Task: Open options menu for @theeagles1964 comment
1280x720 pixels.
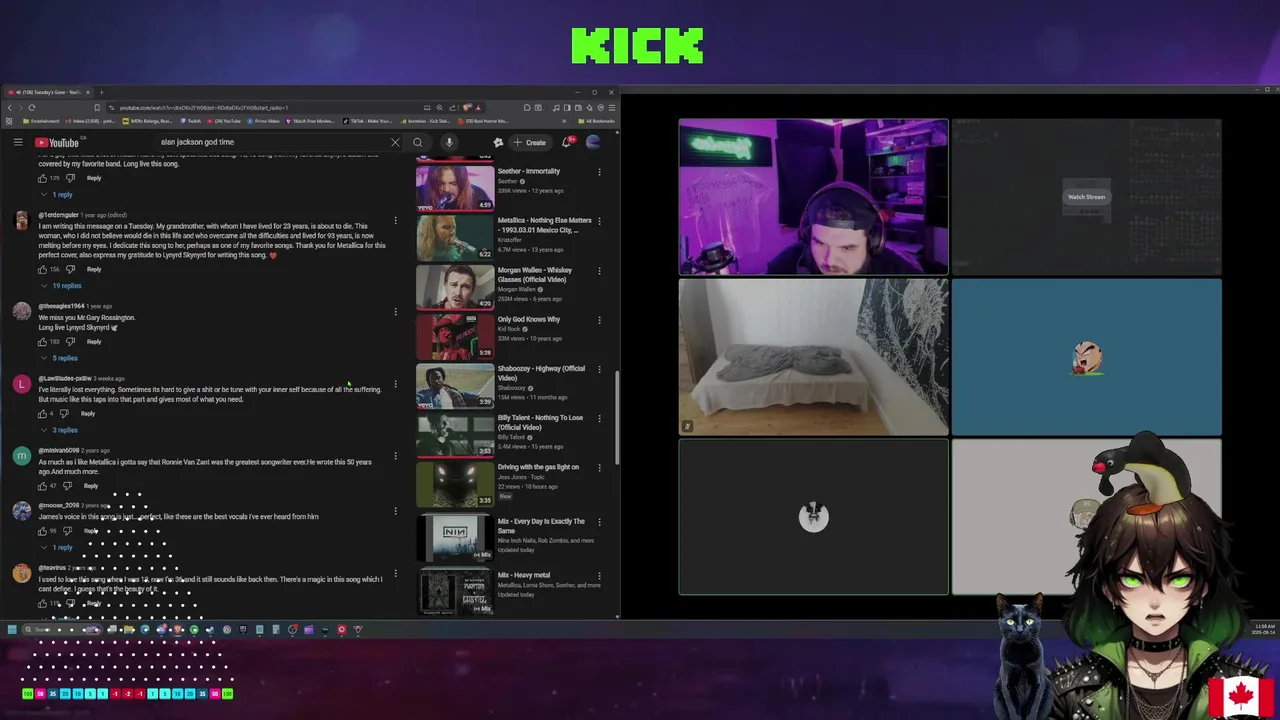Action: [x=395, y=312]
